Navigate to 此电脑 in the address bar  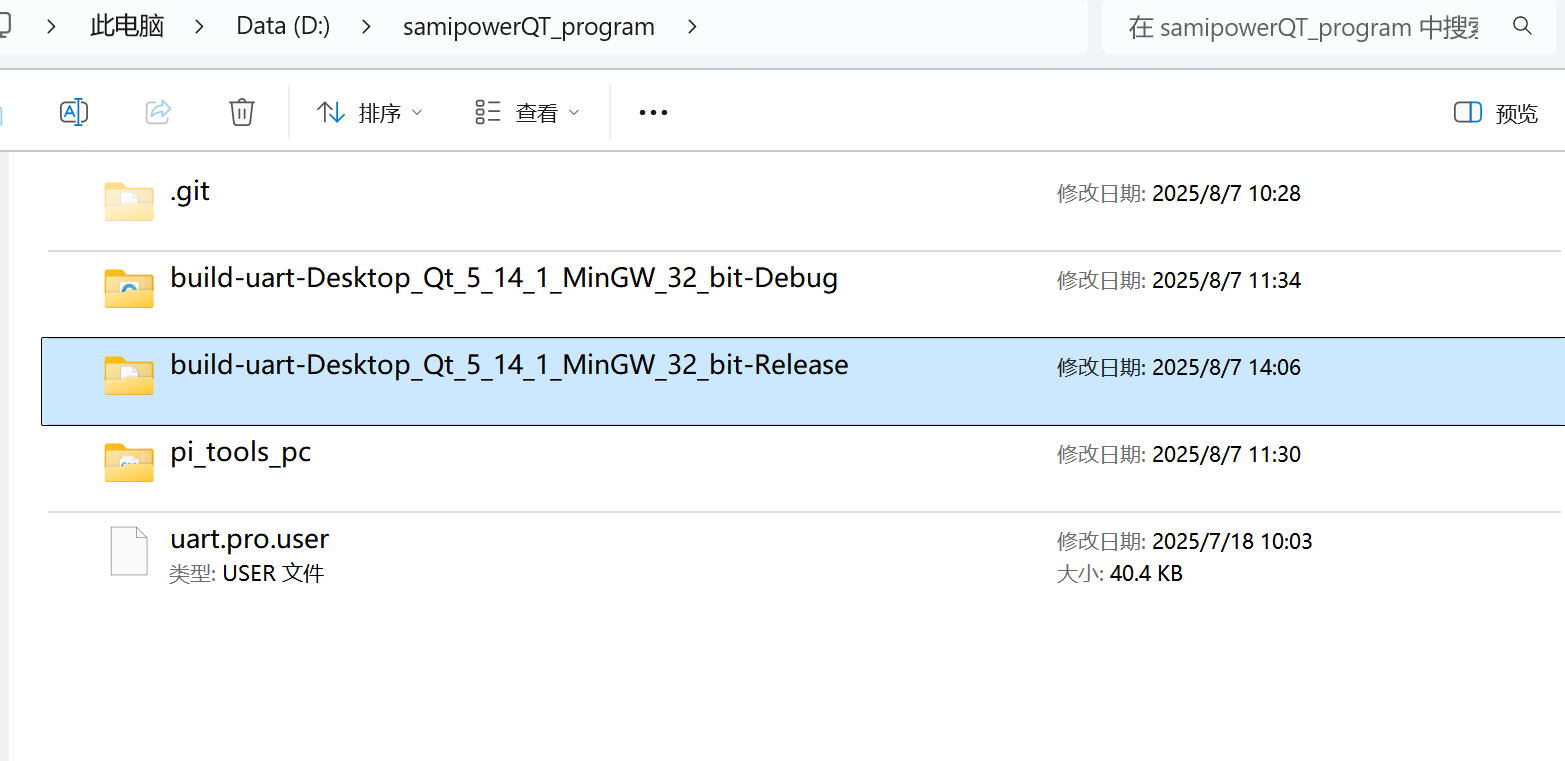click(x=127, y=27)
